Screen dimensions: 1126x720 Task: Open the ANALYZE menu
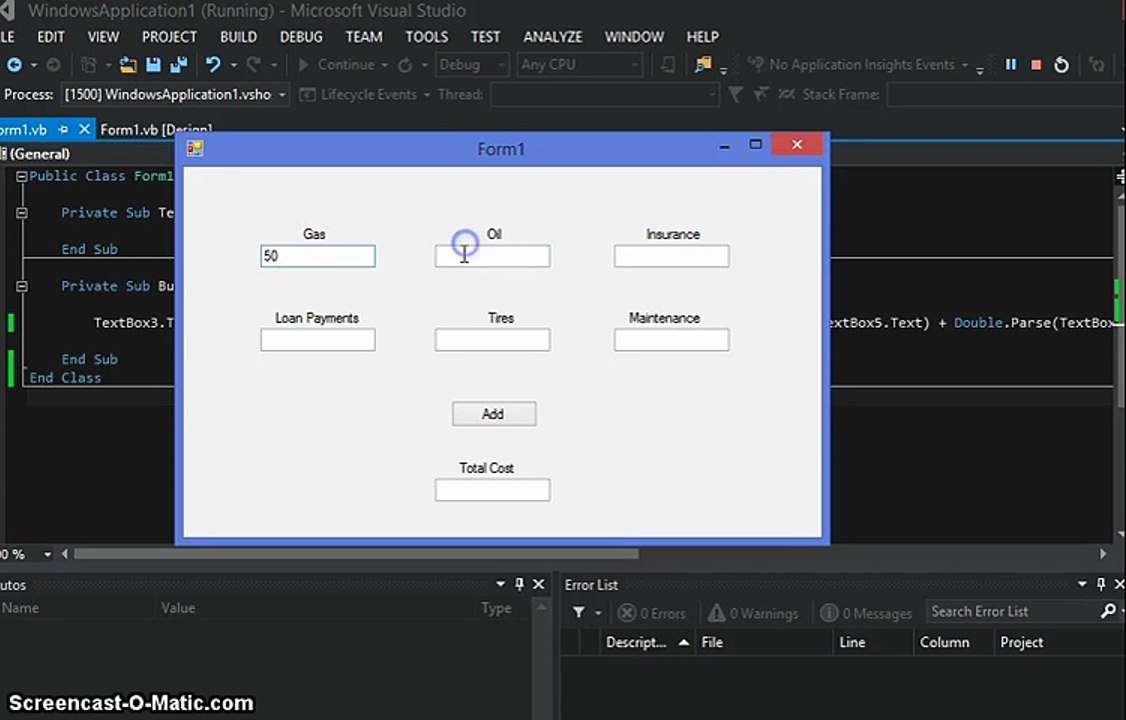[552, 37]
